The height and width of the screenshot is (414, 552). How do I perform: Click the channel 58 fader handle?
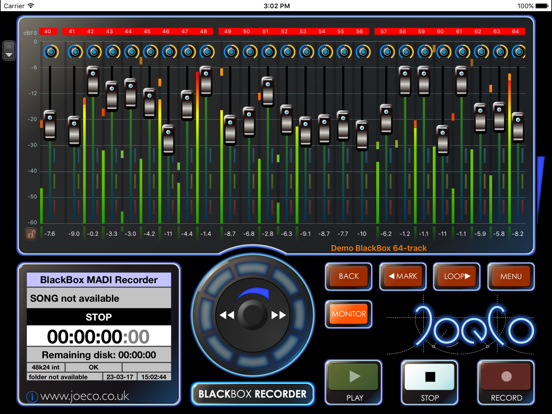tap(405, 81)
